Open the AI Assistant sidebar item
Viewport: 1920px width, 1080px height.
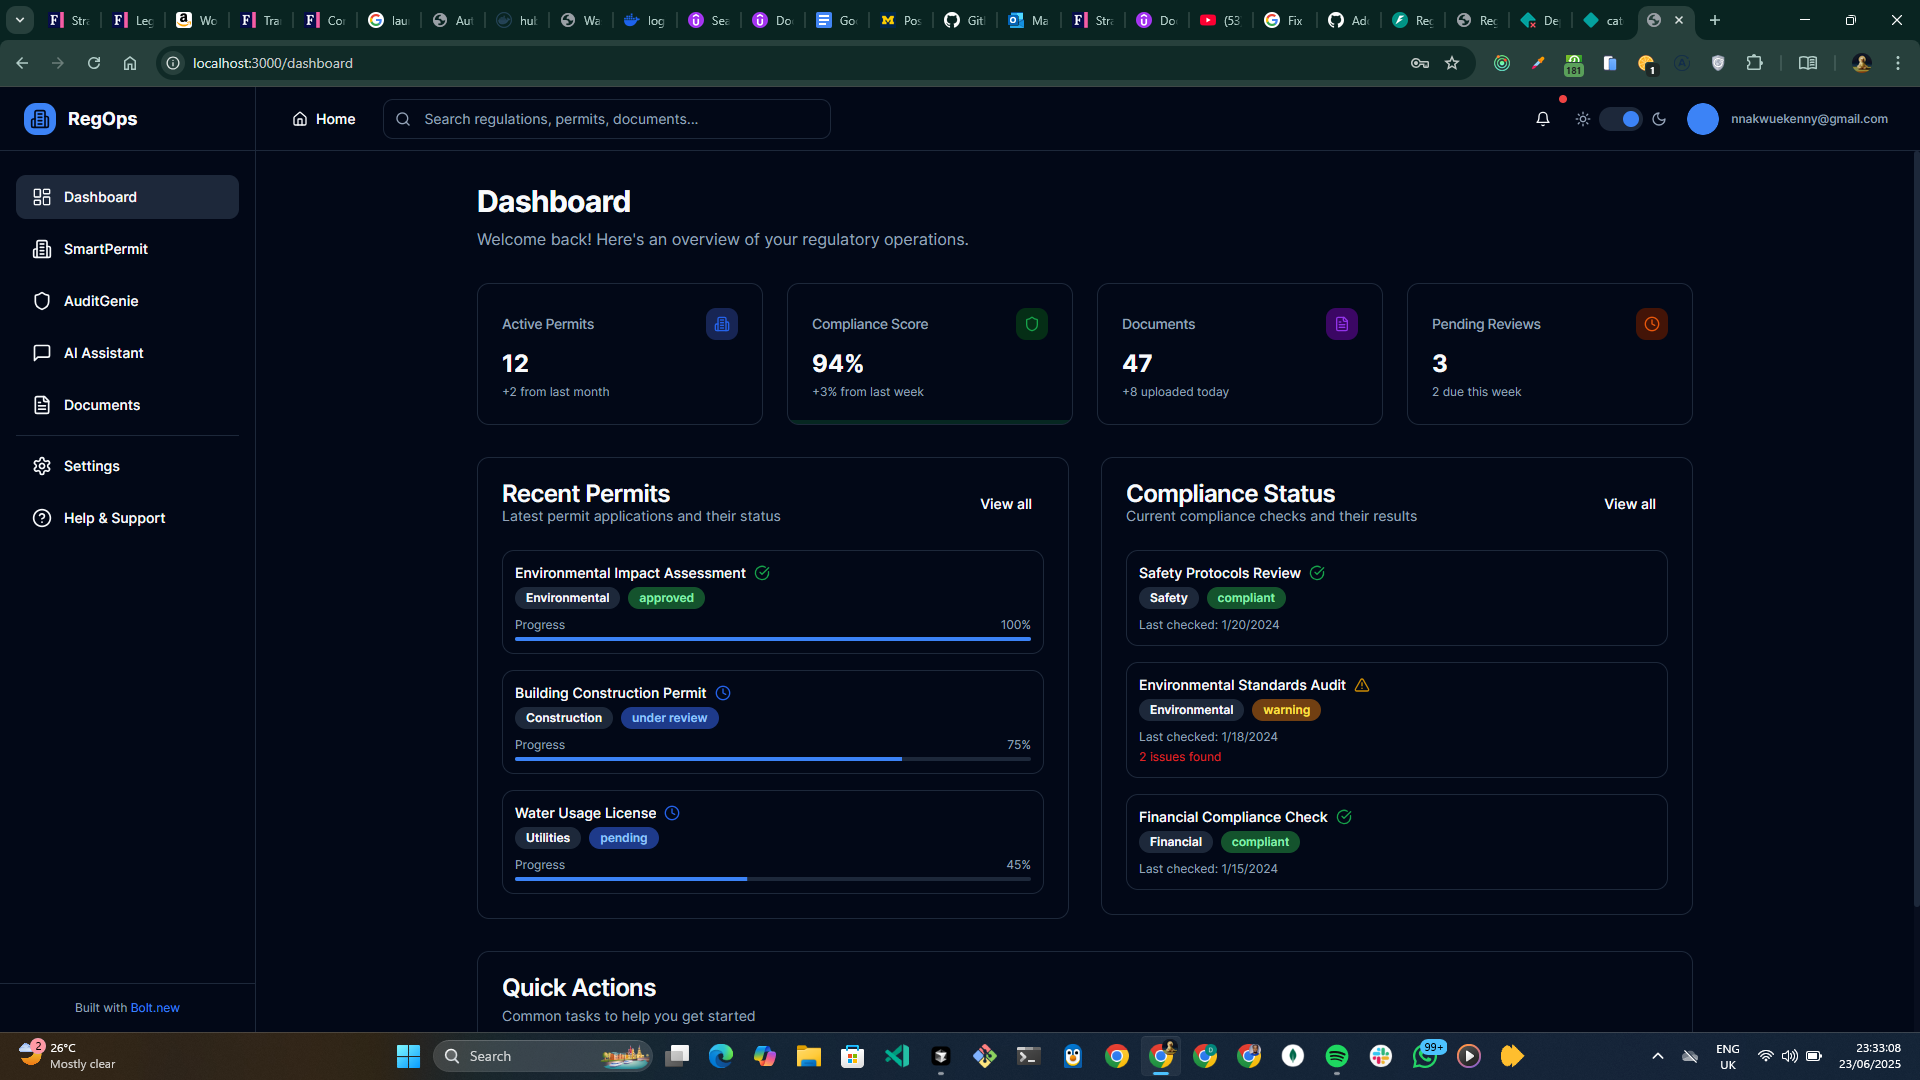(104, 353)
